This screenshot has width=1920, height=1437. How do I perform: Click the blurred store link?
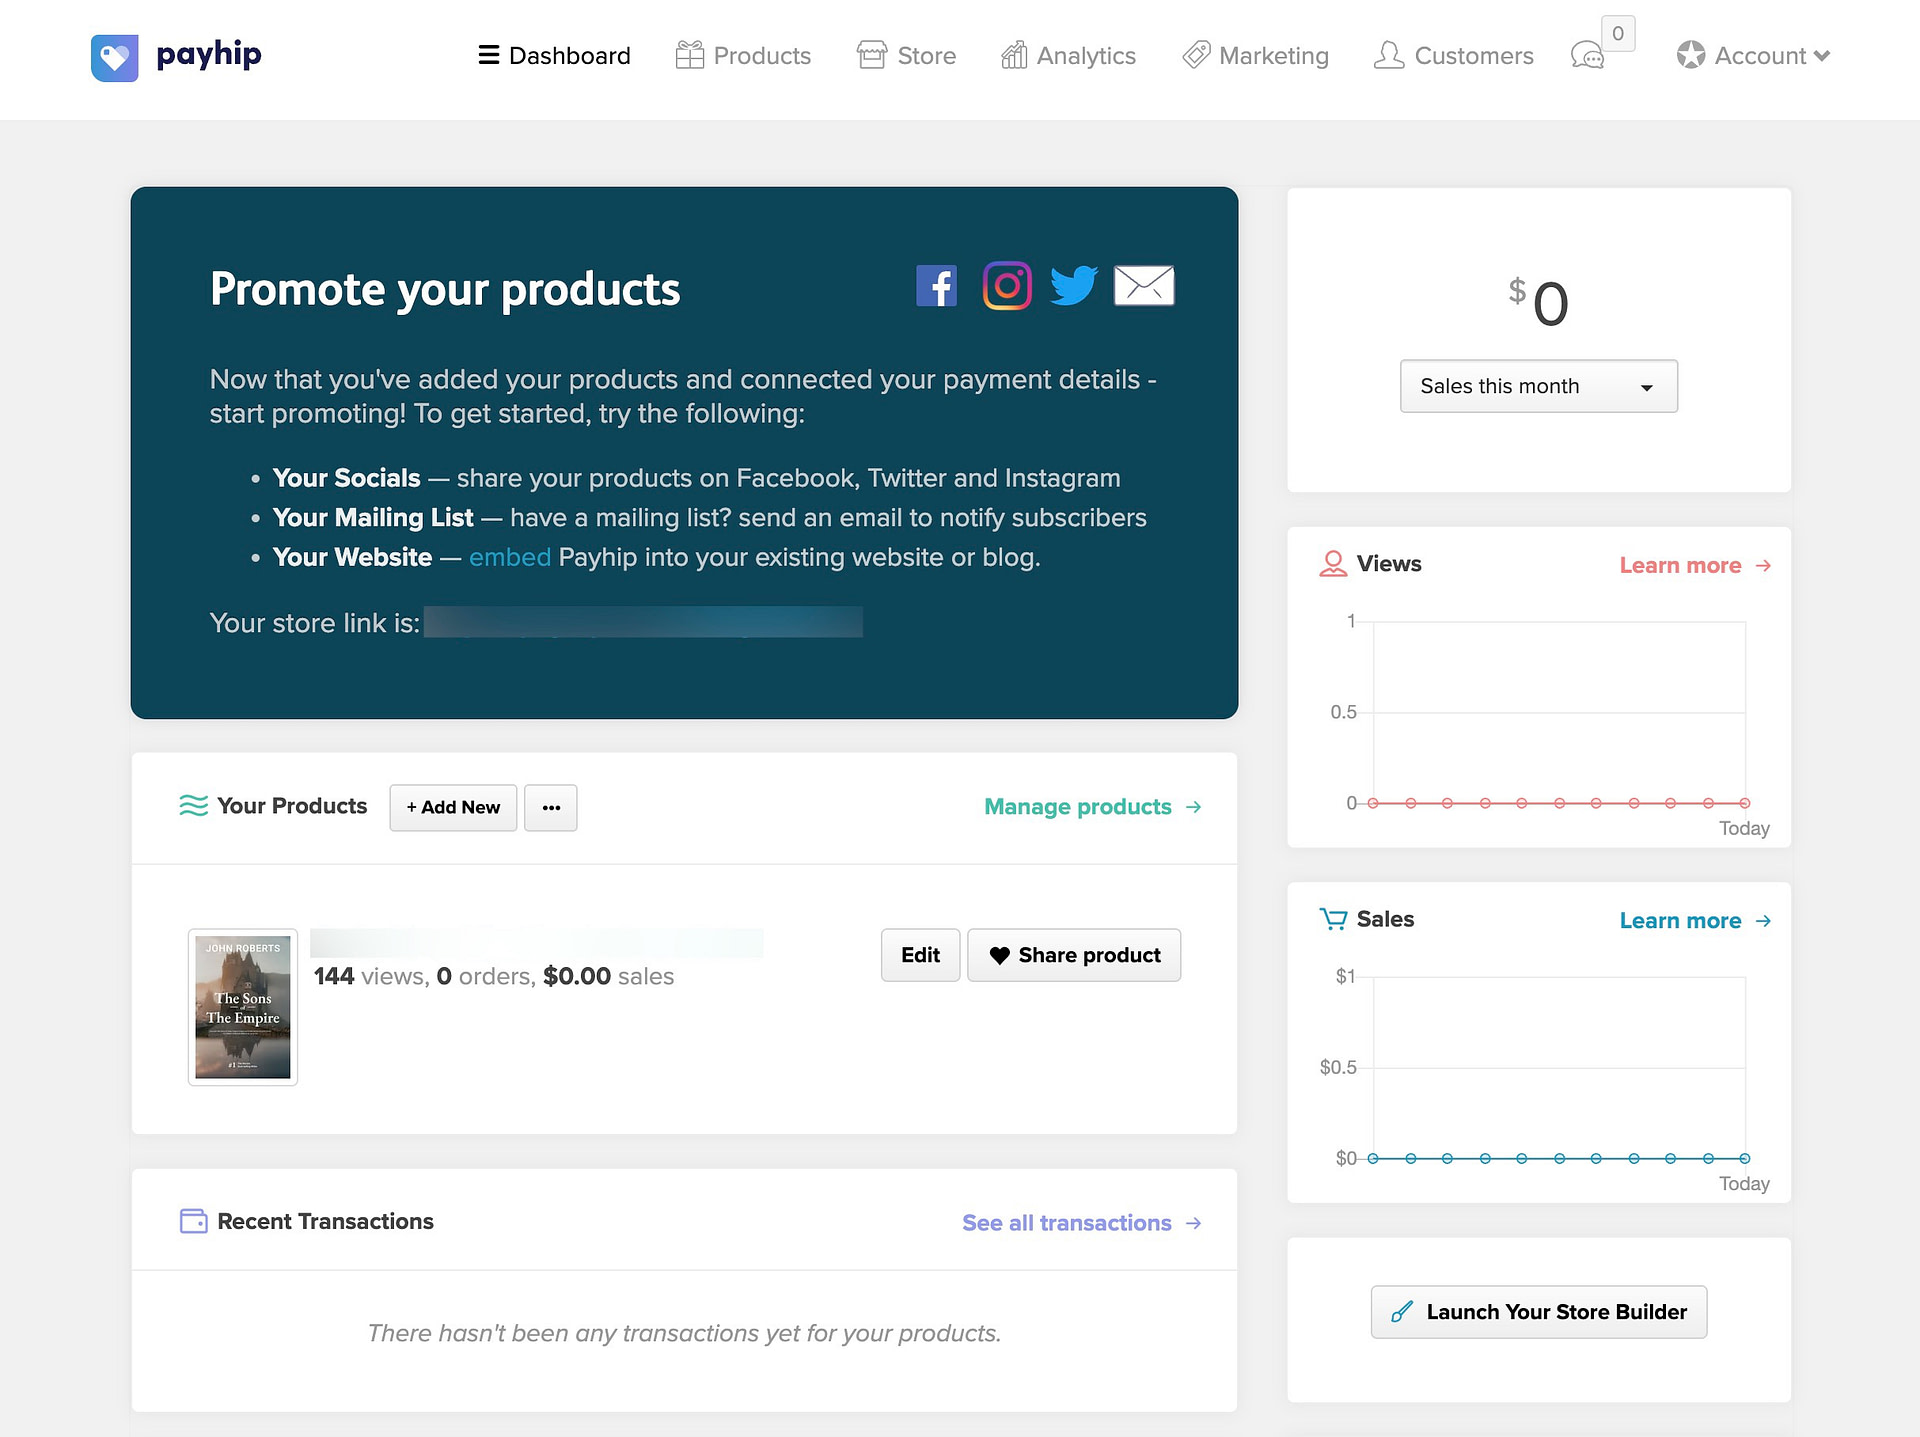(643, 622)
